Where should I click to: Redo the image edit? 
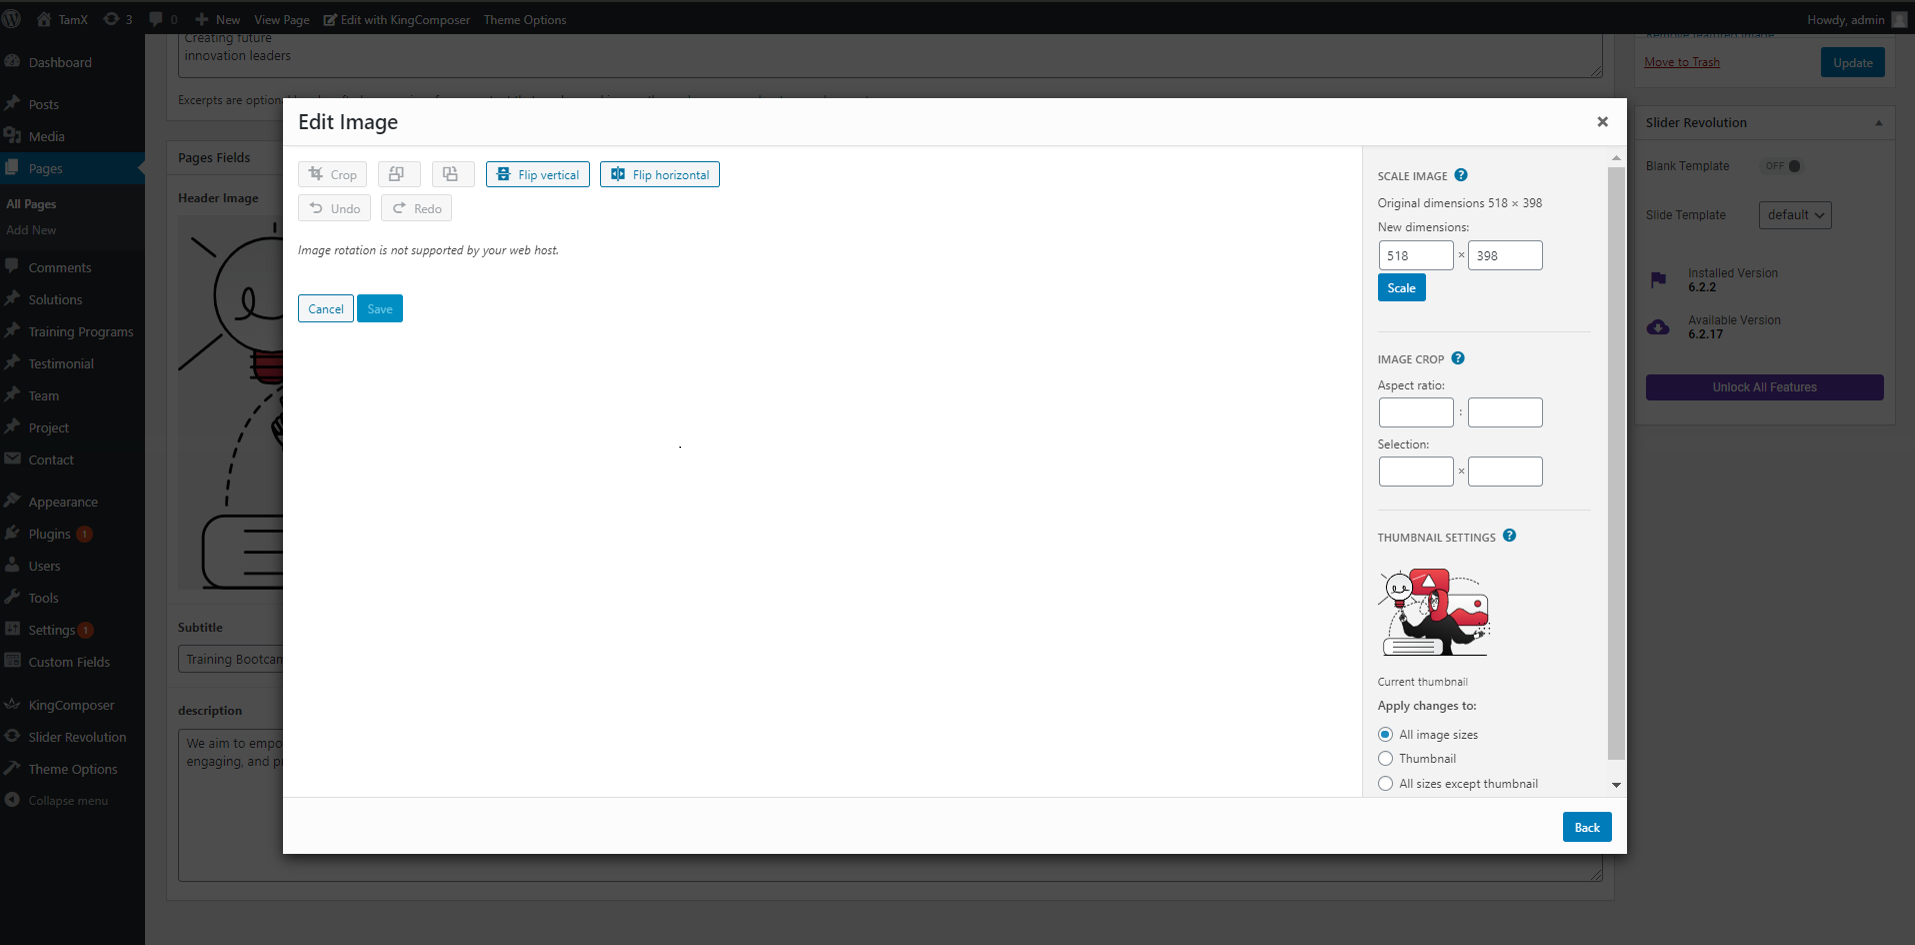click(416, 208)
